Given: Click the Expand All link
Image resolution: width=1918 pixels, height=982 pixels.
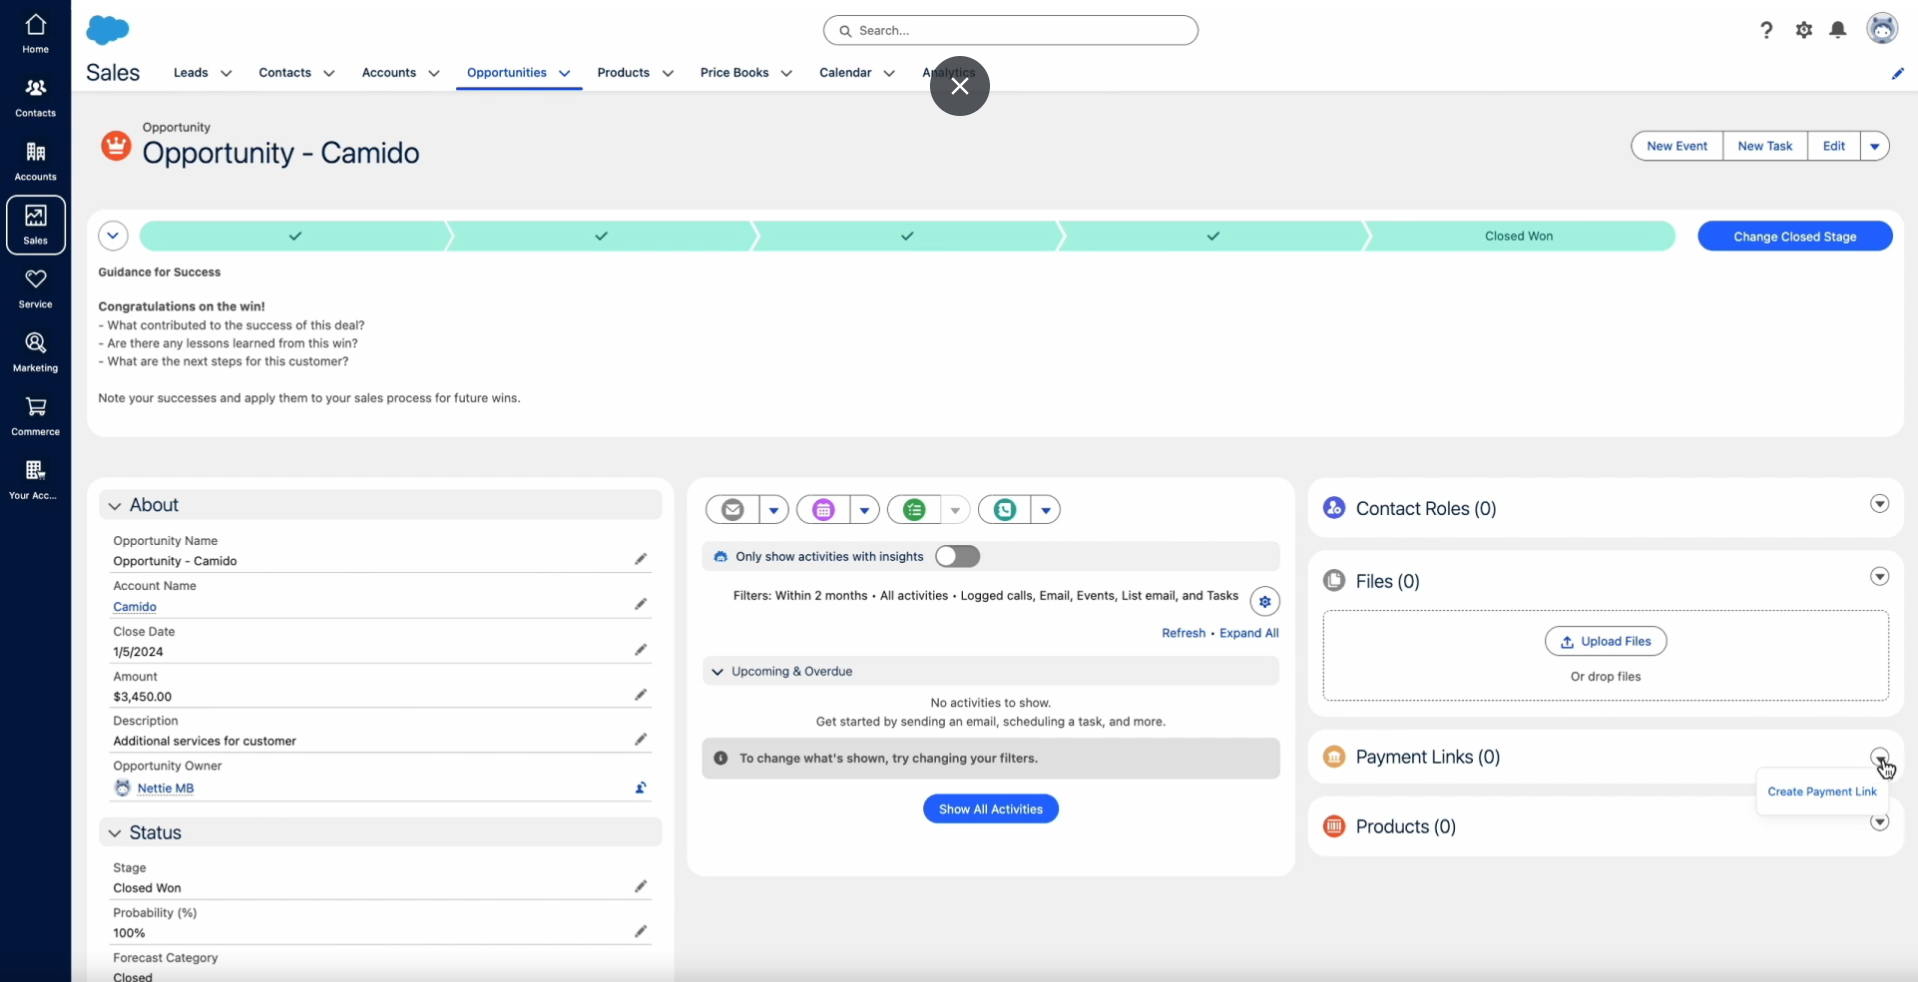Looking at the screenshot, I should (x=1249, y=633).
